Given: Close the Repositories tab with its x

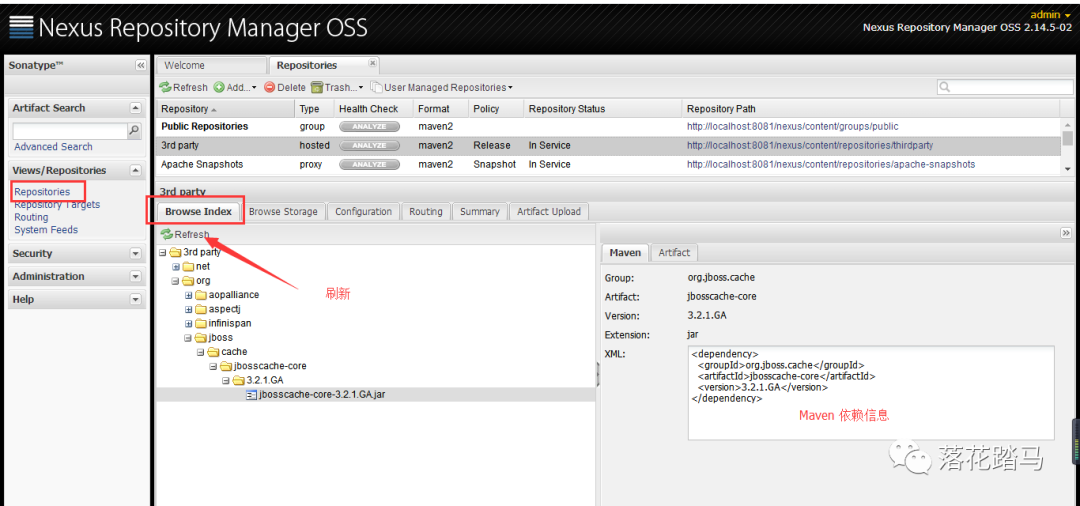Looking at the screenshot, I should tap(373, 63).
